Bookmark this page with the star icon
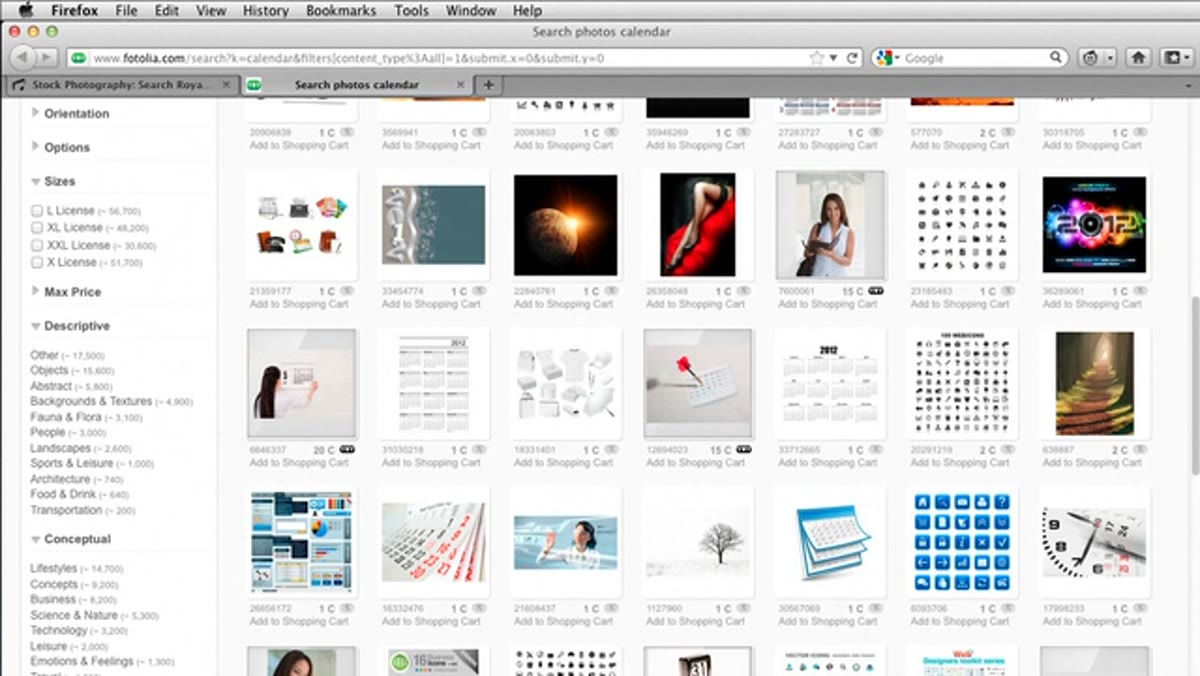The height and width of the screenshot is (676, 1200). 817,58
